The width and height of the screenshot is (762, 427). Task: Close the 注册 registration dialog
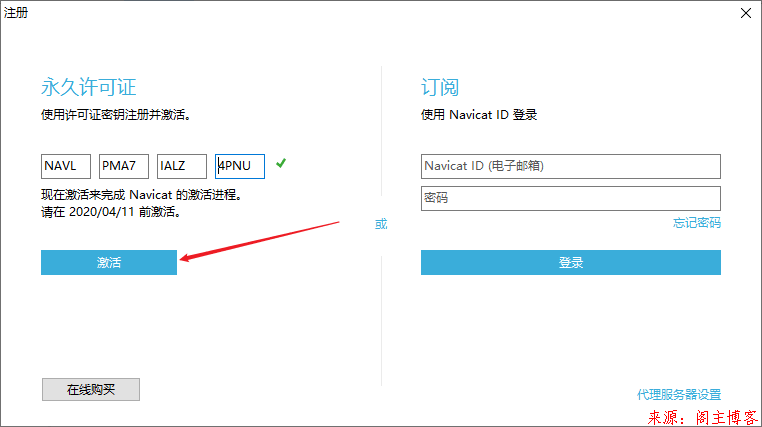pos(746,13)
